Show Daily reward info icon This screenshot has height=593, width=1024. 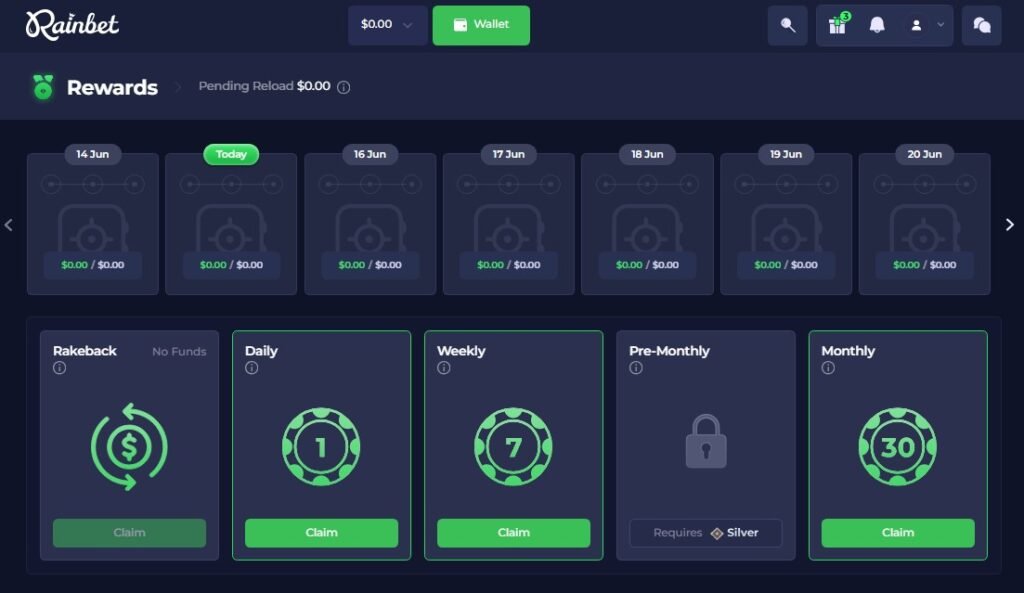[251, 368]
